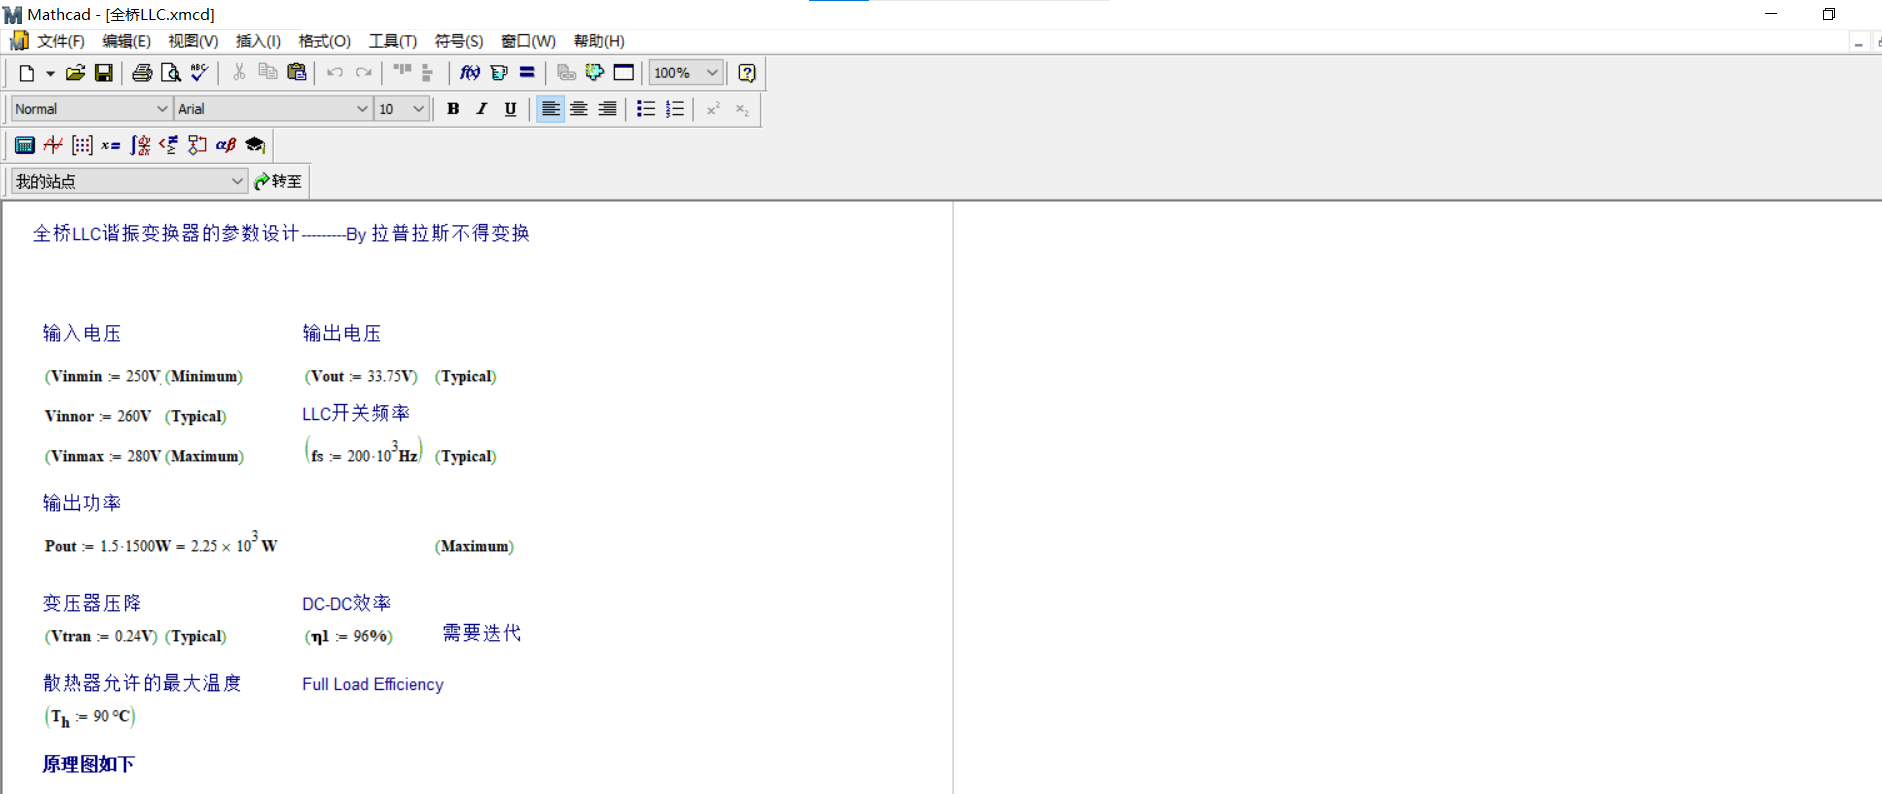Open the new-document template dropdown arrow
Screen dimensions: 1882x794
[x=50, y=73]
